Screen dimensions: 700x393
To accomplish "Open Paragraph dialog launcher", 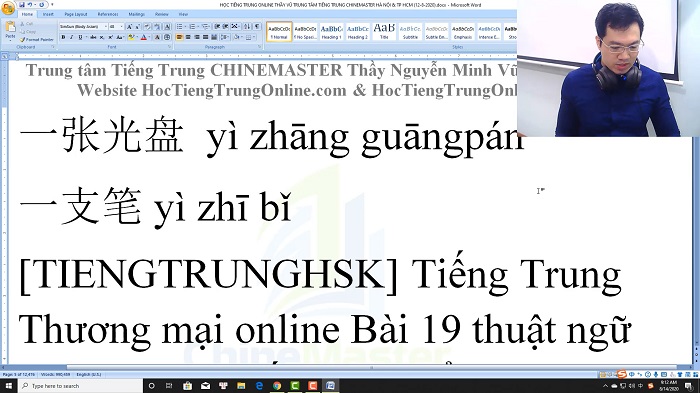I will point(259,46).
